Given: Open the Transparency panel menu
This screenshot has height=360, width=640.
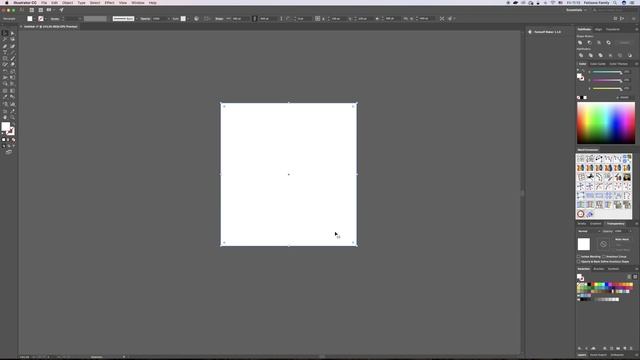Looking at the screenshot, I should click(636, 224).
